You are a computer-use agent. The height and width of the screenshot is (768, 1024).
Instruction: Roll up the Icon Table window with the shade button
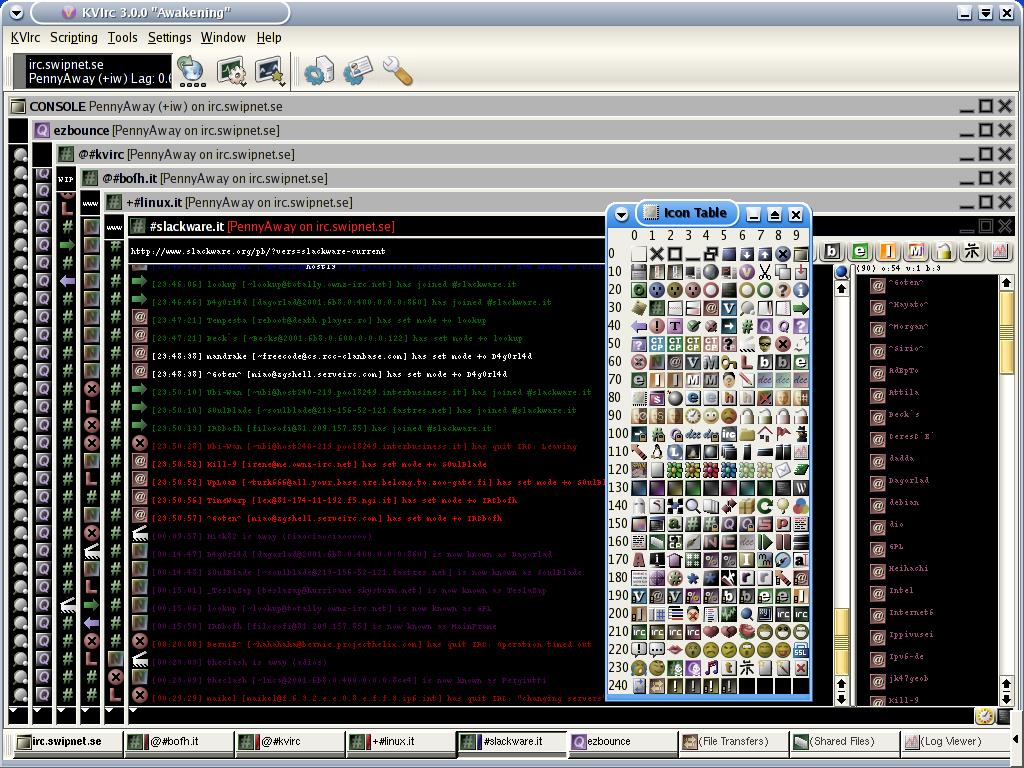click(x=775, y=214)
